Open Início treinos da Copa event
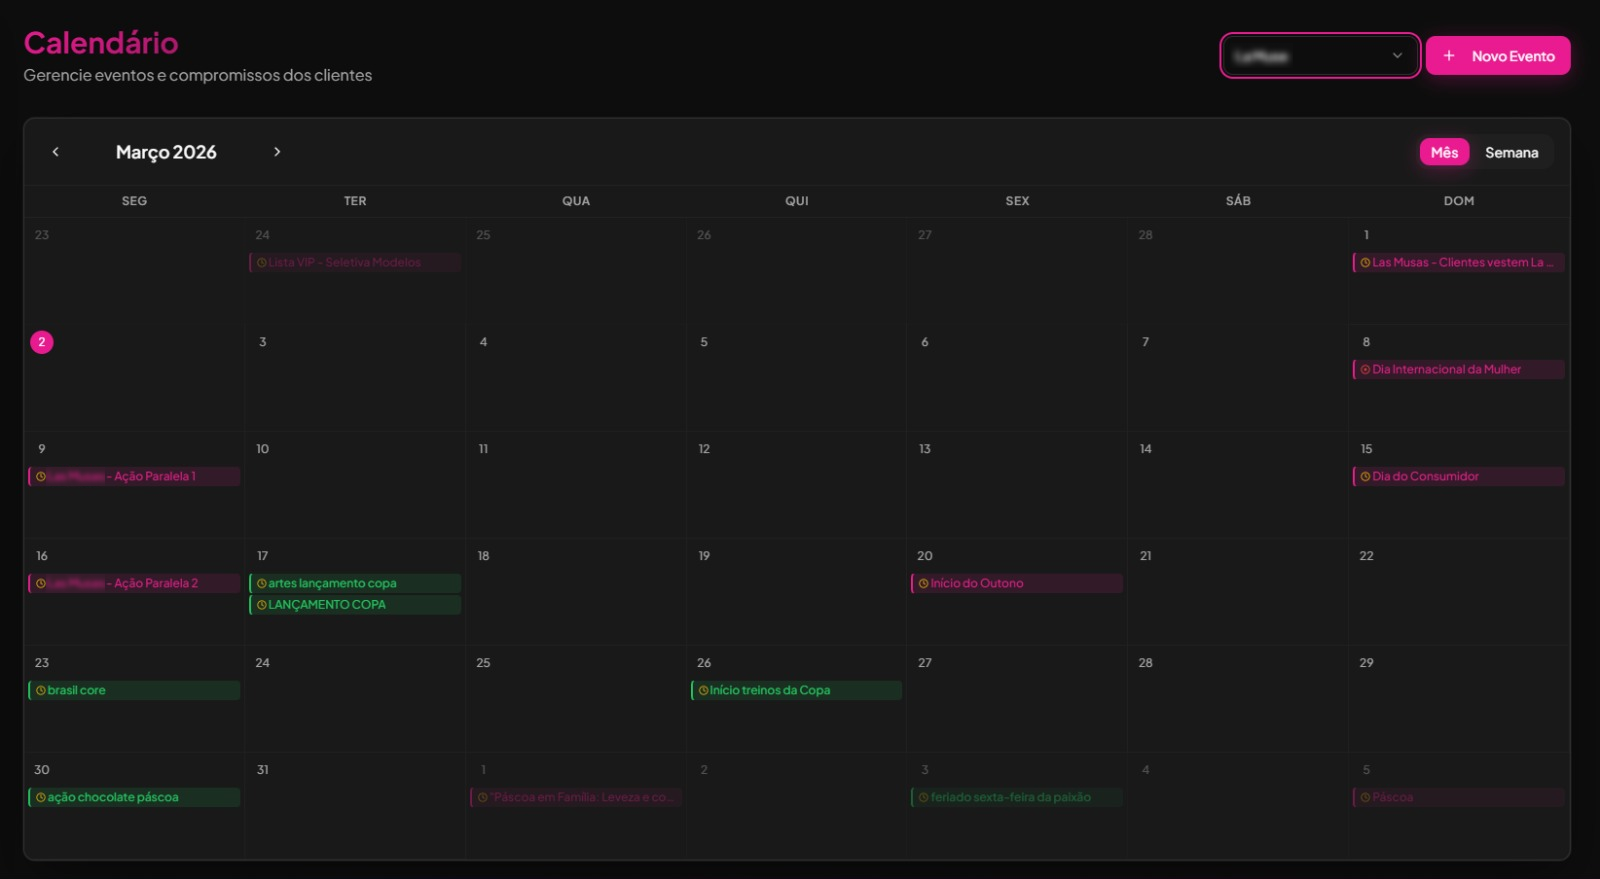This screenshot has height=879, width=1600. (796, 690)
